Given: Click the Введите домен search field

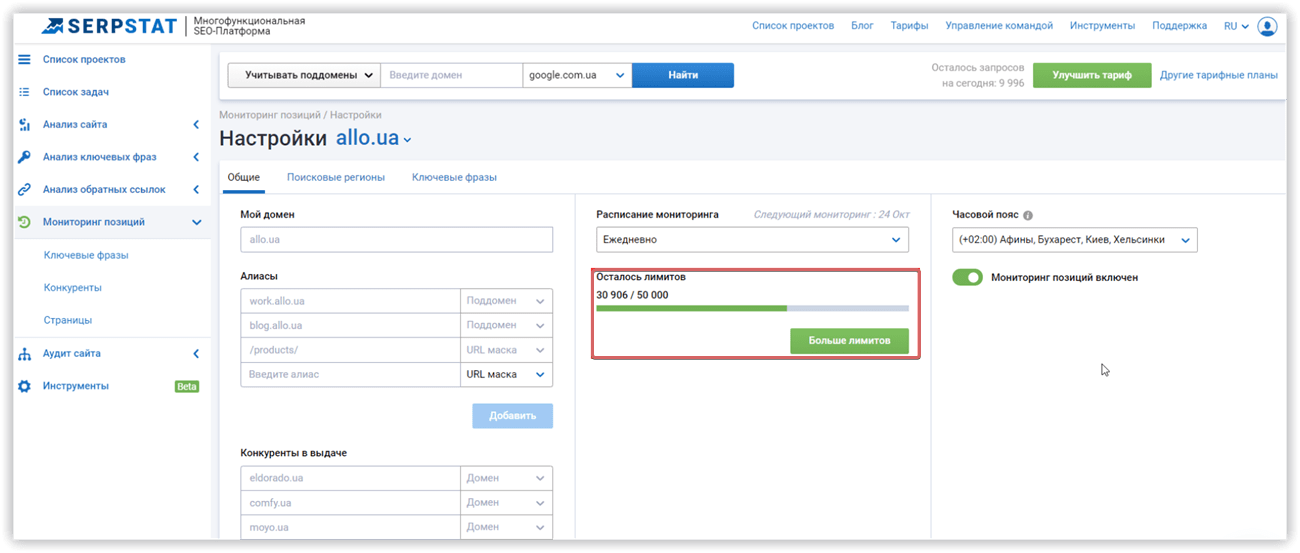Looking at the screenshot, I should 451,75.
